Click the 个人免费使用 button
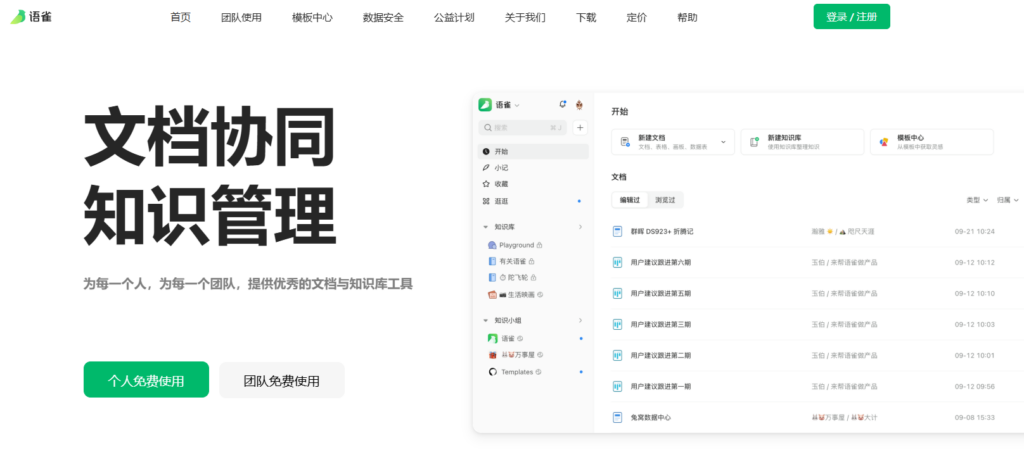1024x464 pixels. (x=146, y=380)
